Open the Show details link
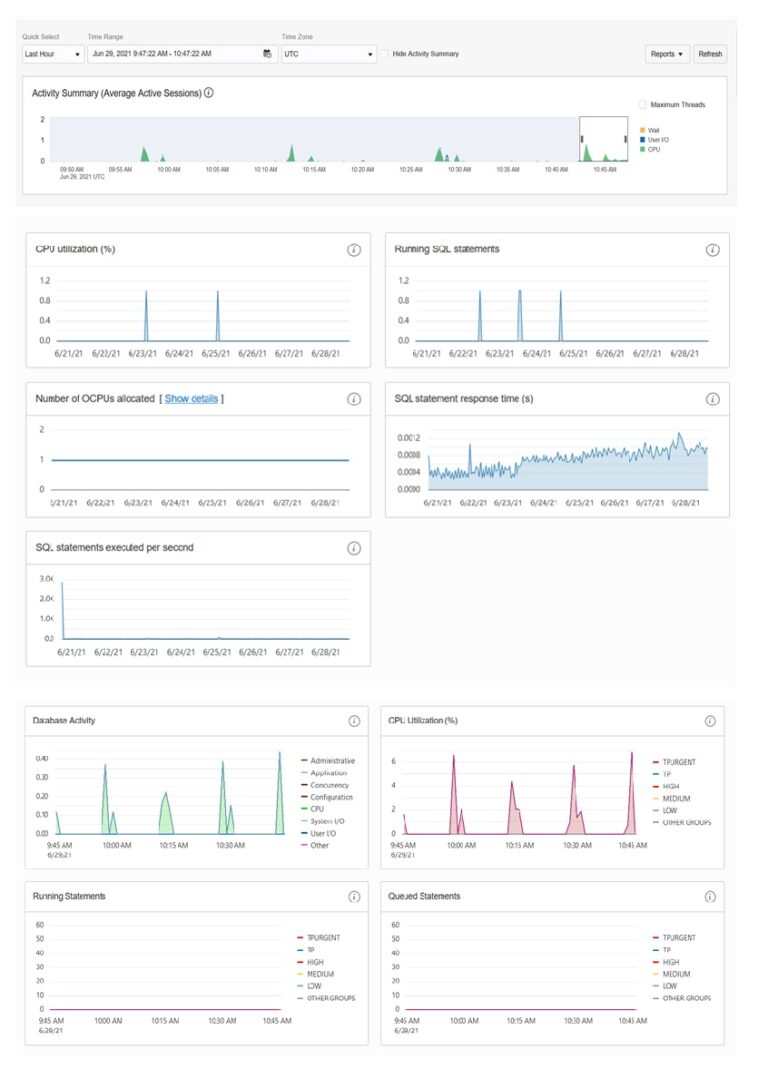Screen dimensions: 768x1079 point(191,399)
